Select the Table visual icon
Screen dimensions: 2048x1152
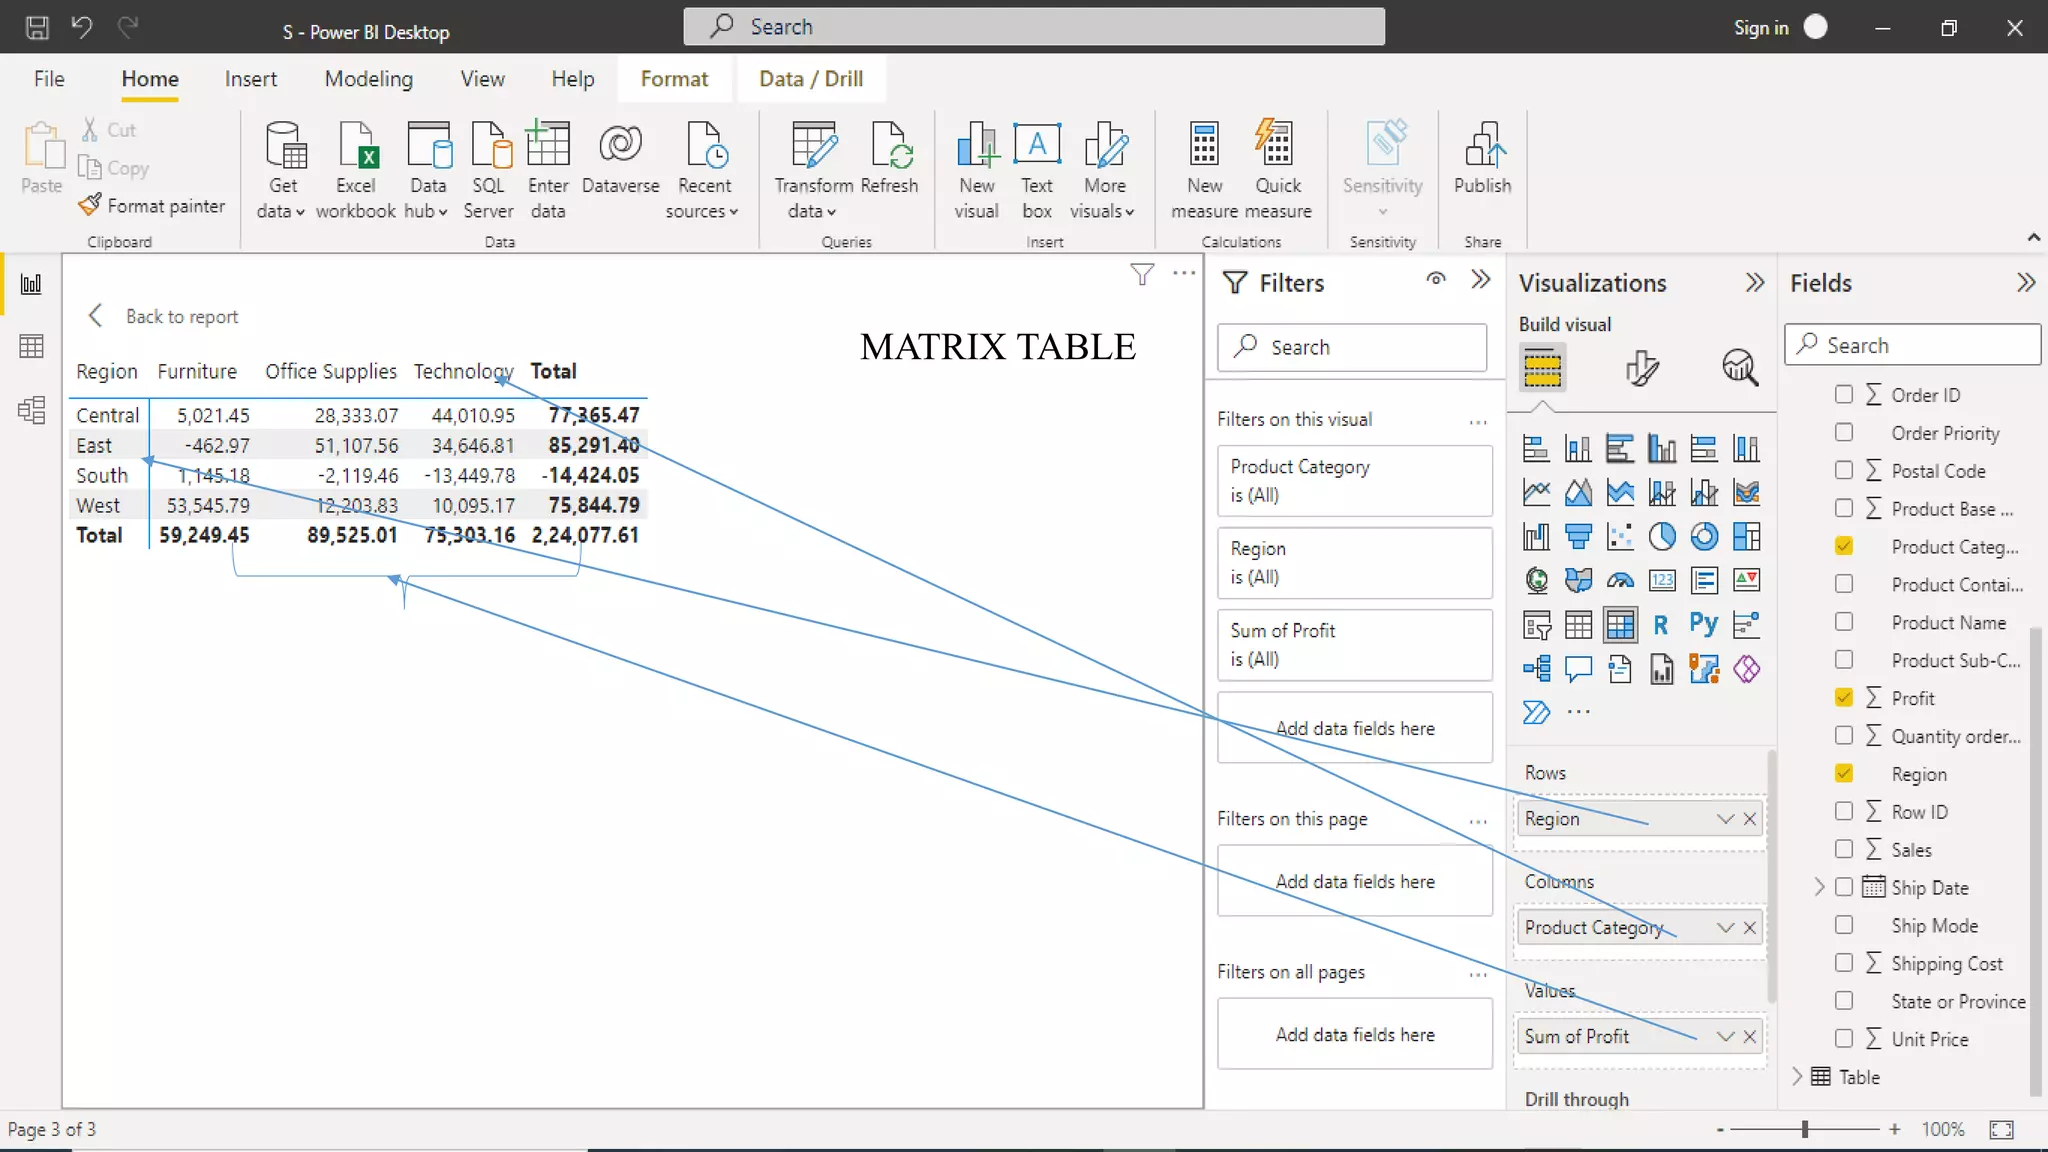[x=1578, y=625]
